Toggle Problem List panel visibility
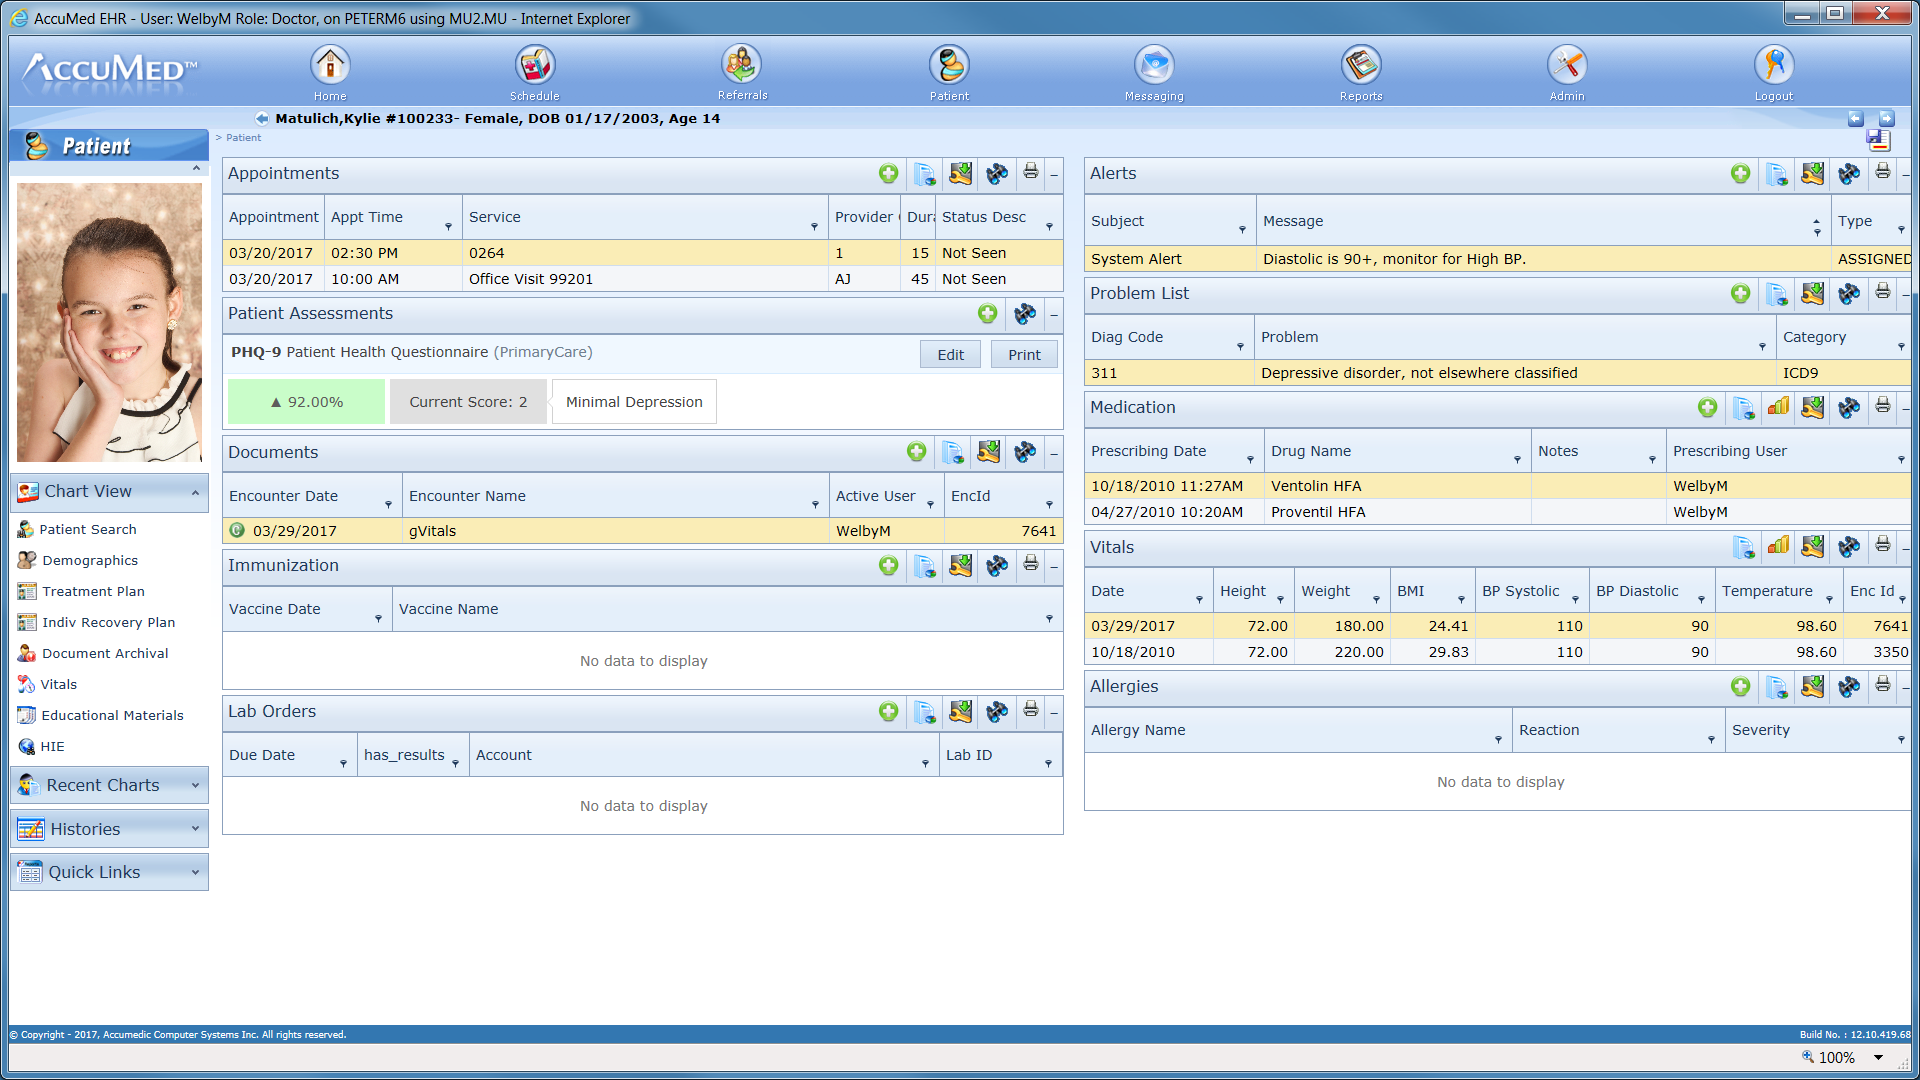 click(x=1904, y=294)
